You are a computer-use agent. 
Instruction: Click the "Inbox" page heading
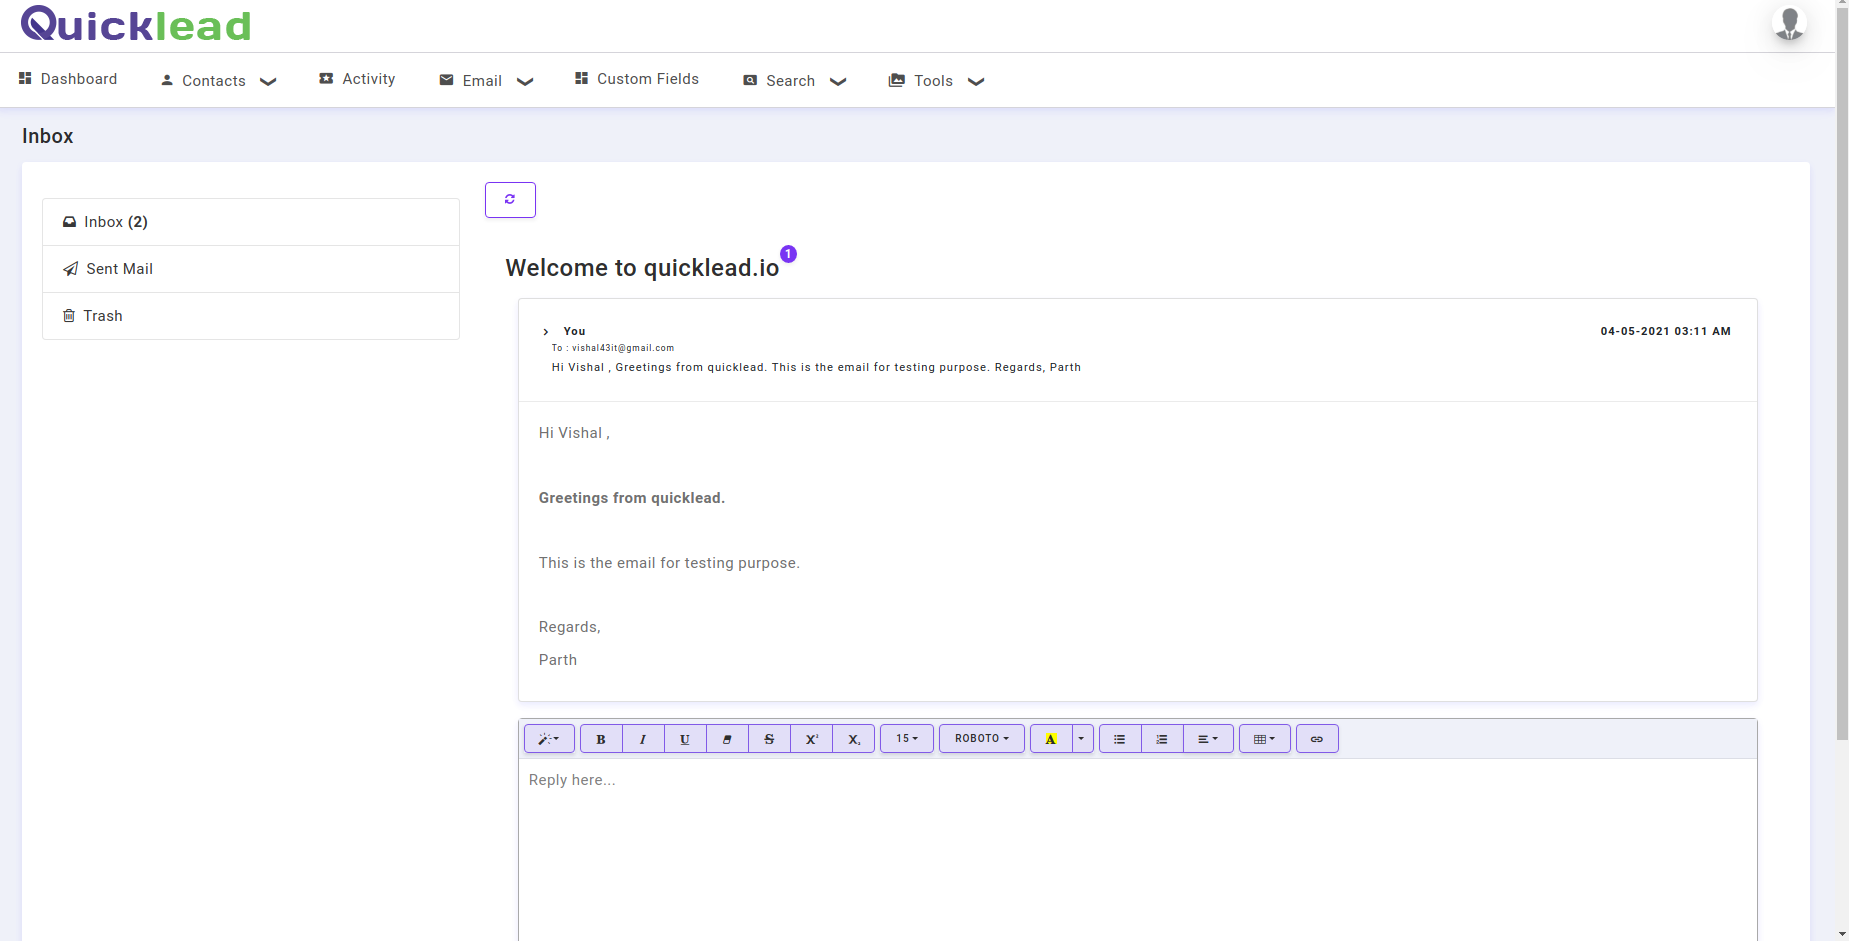48,136
